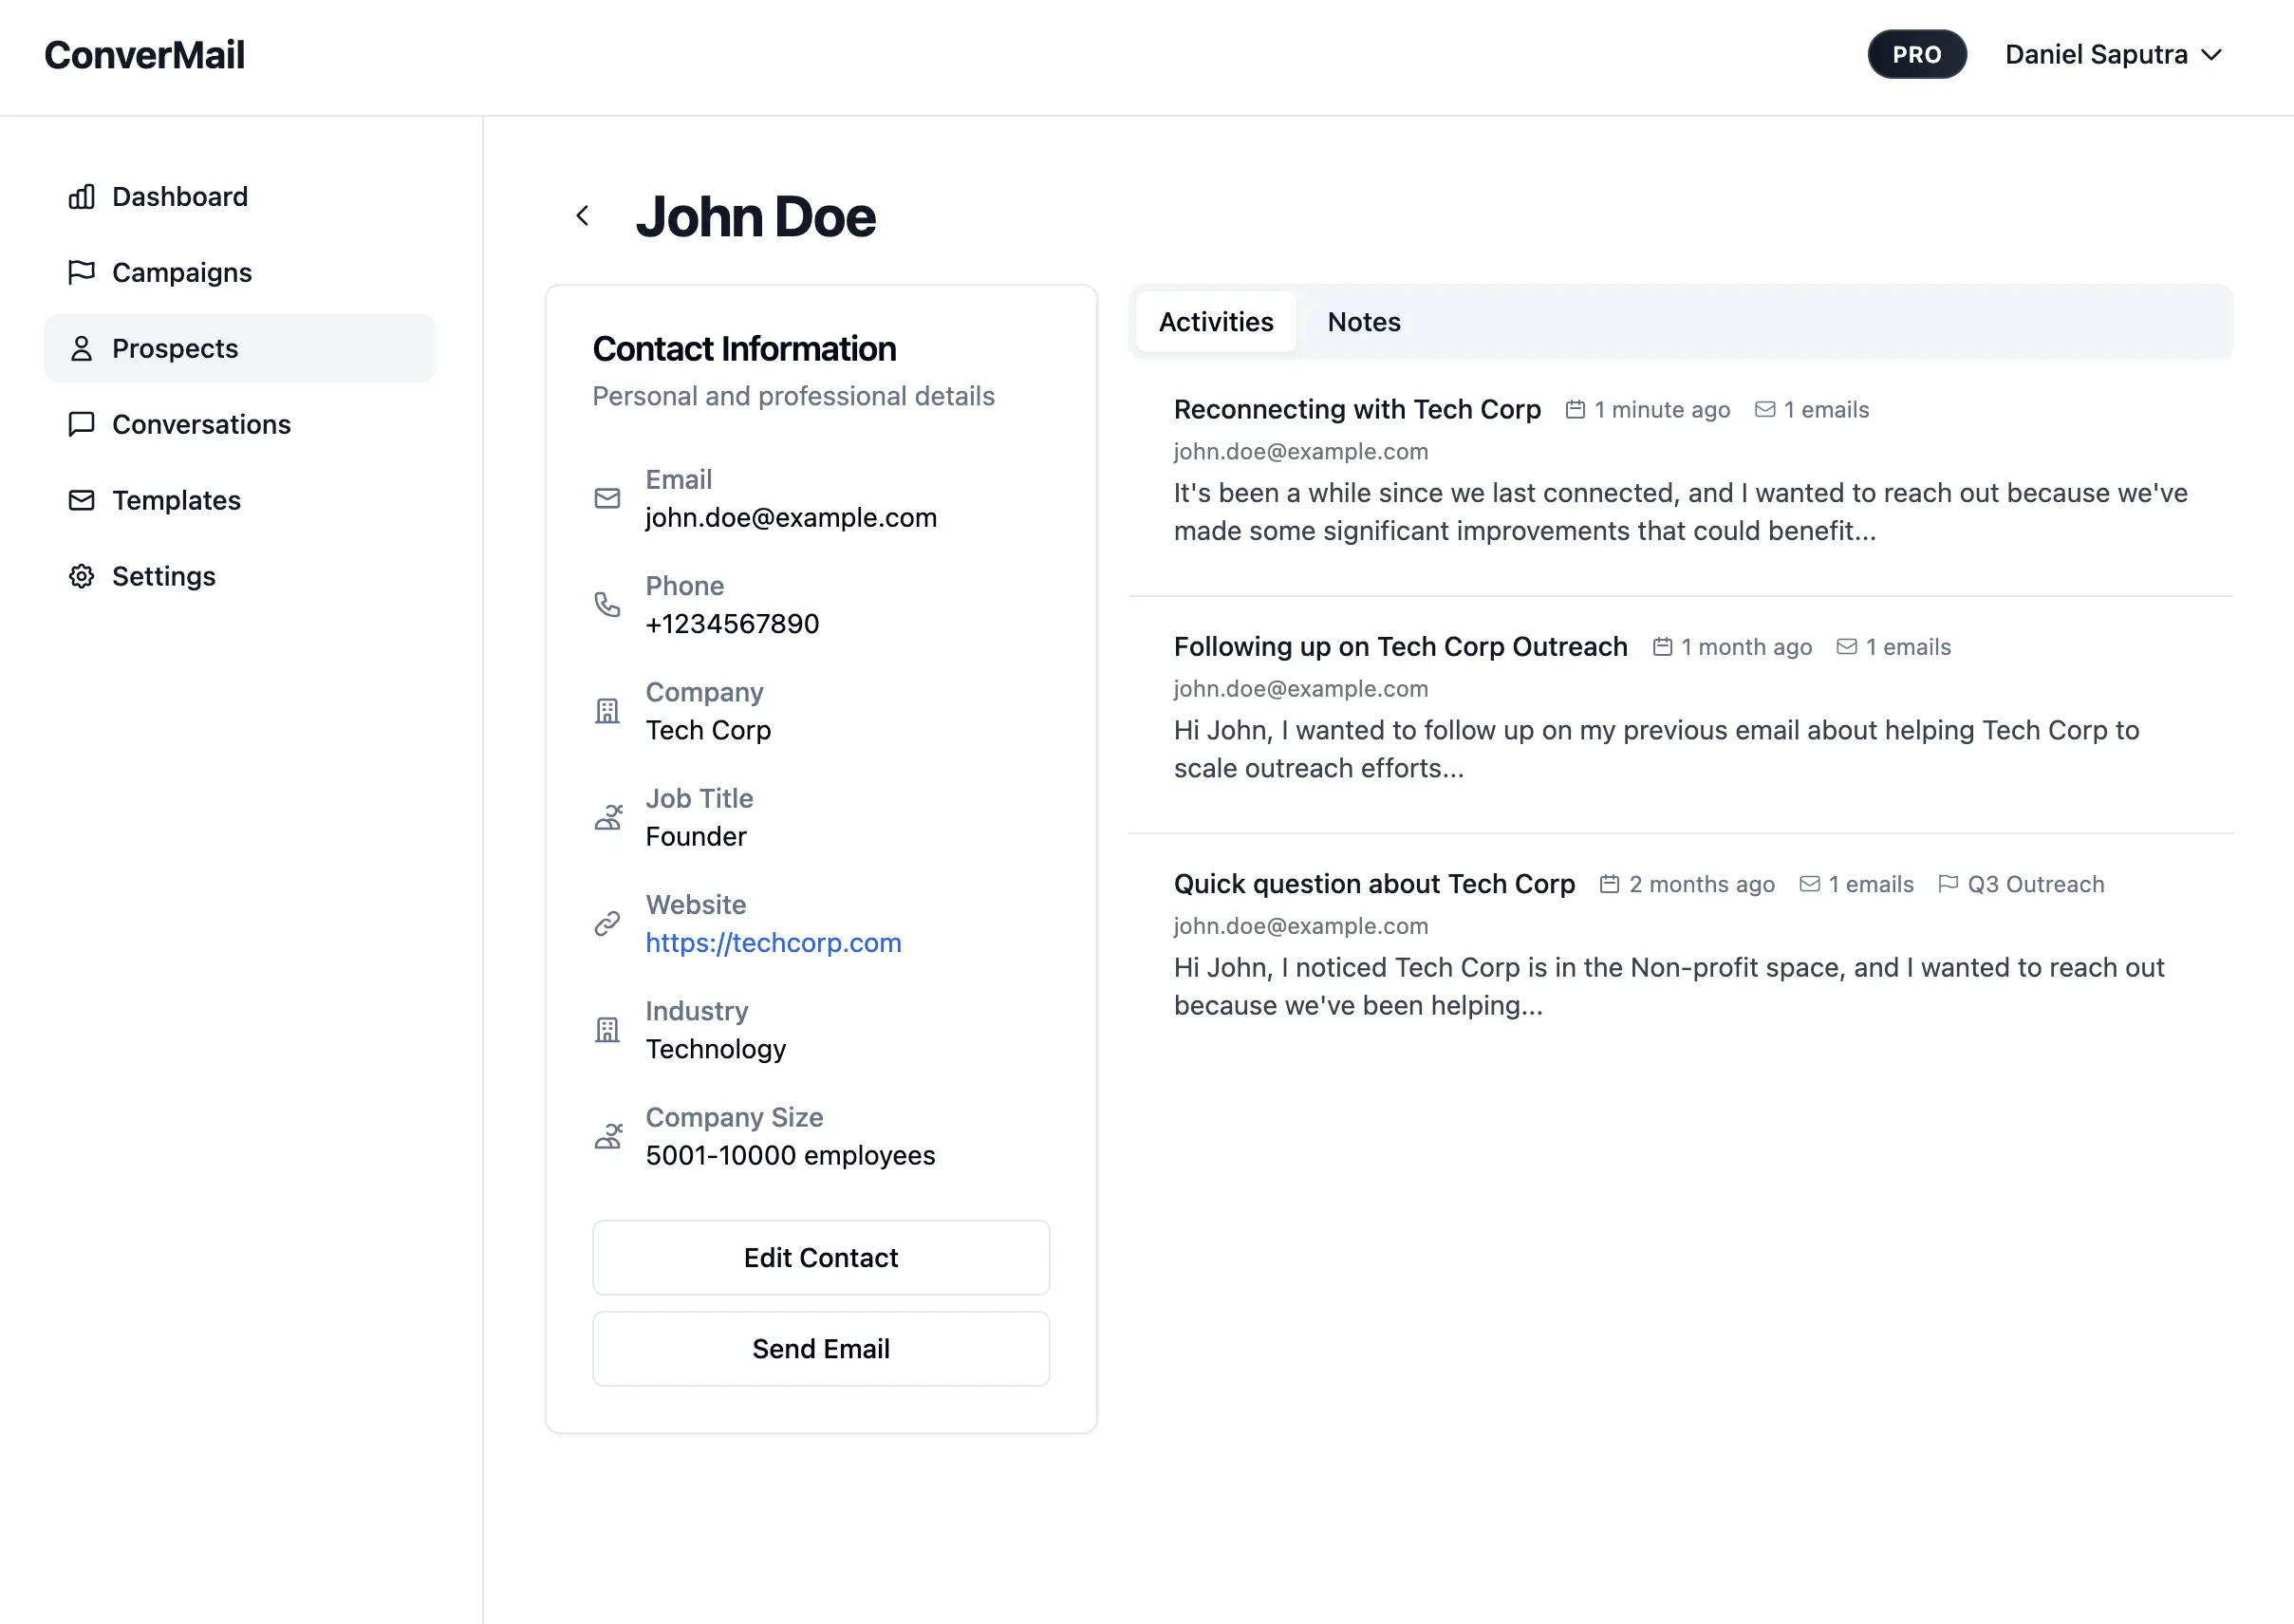Click the Templates envelope icon in sidebar

81,500
